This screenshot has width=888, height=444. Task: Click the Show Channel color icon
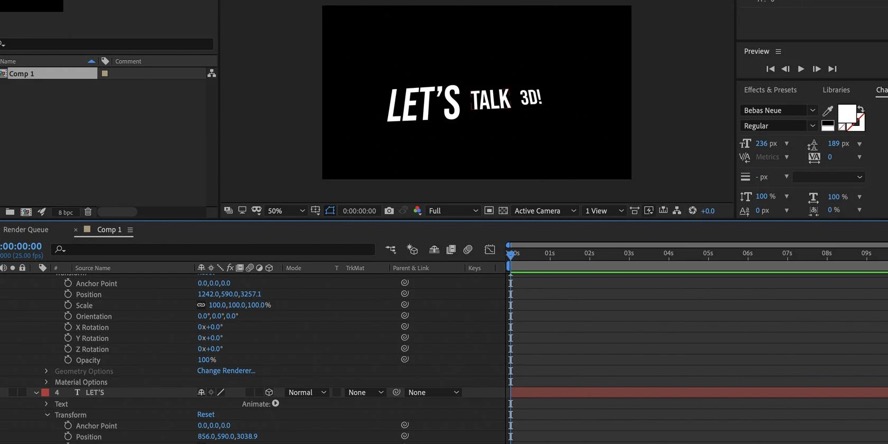pyautogui.click(x=418, y=211)
